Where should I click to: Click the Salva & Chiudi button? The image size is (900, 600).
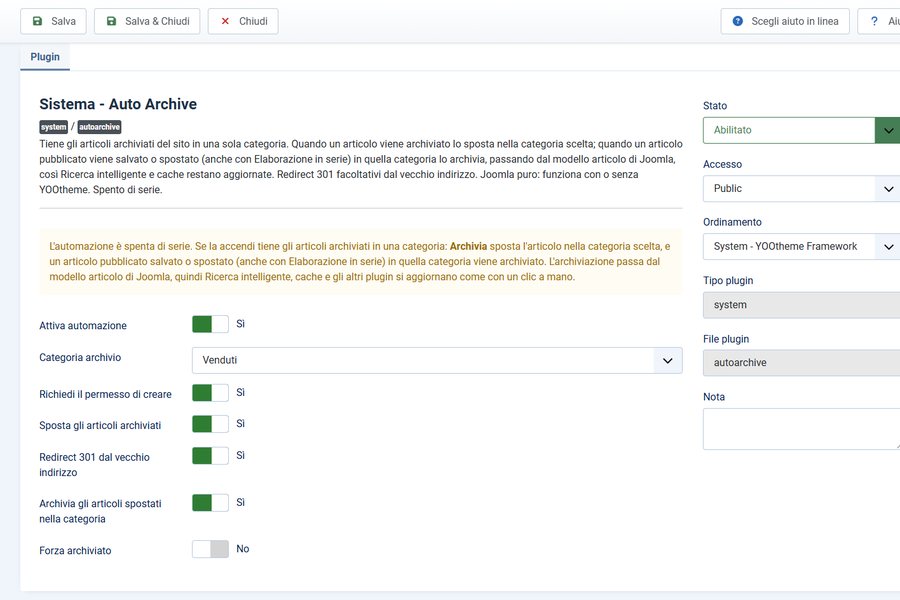[147, 21]
